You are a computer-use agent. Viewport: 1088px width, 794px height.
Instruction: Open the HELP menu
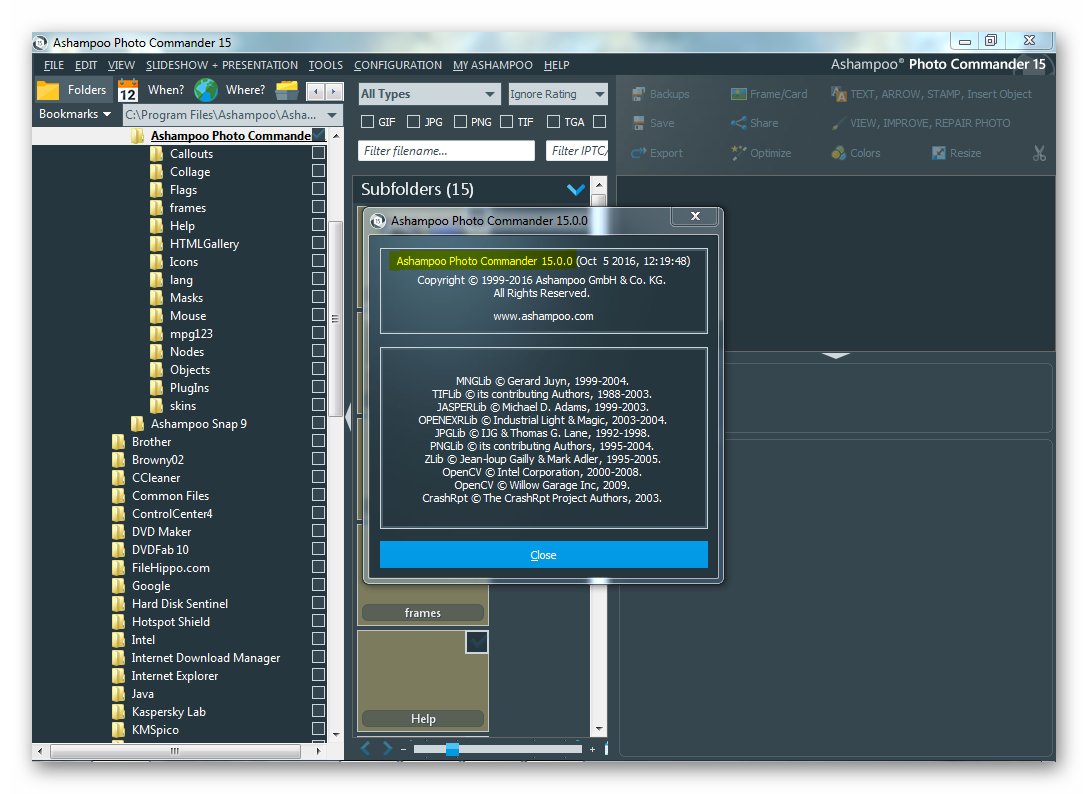(556, 65)
